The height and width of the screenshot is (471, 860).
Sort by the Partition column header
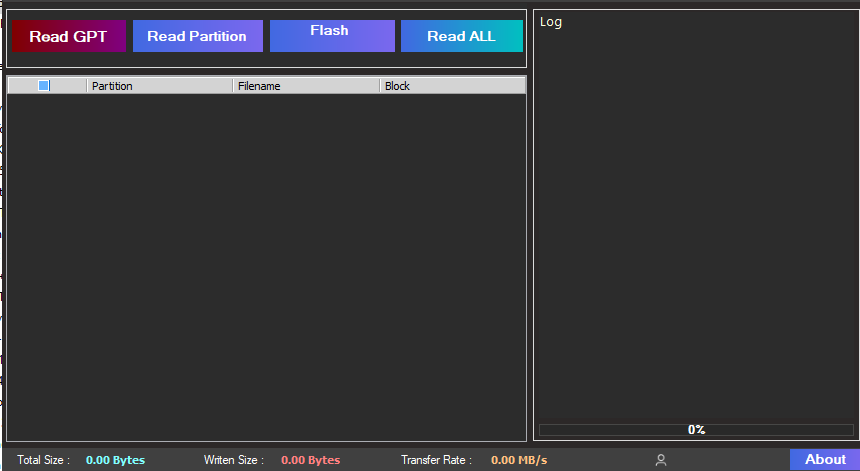(159, 86)
